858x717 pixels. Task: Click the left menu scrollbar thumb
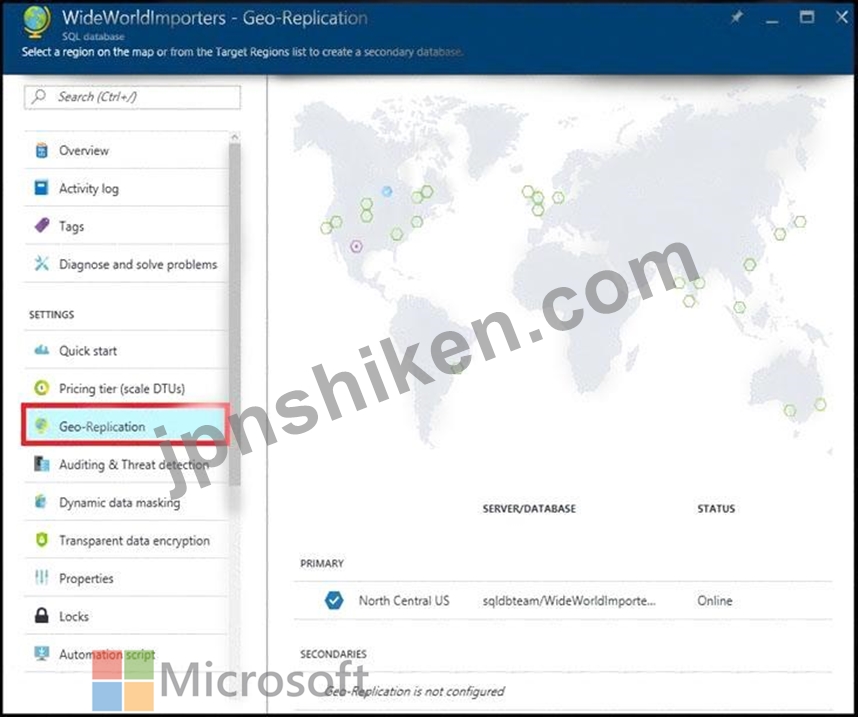coord(235,315)
